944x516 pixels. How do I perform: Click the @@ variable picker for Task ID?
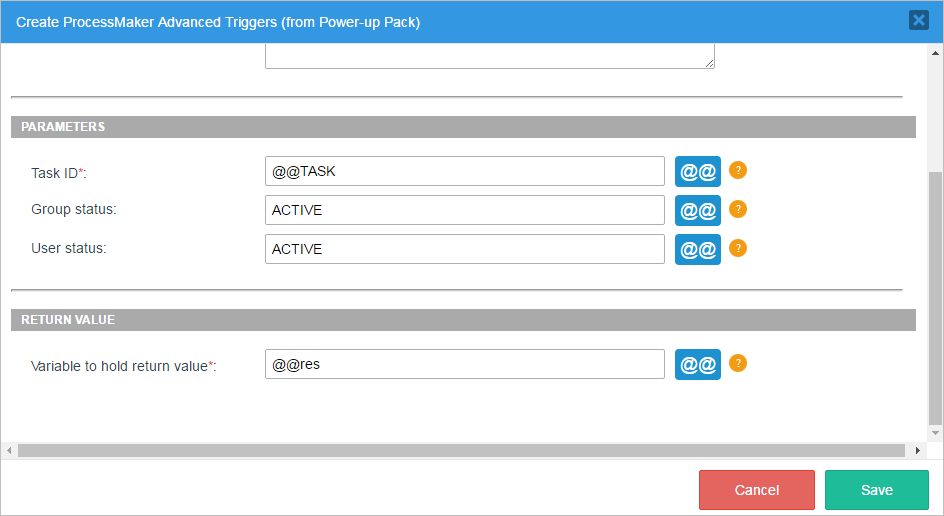coord(697,171)
